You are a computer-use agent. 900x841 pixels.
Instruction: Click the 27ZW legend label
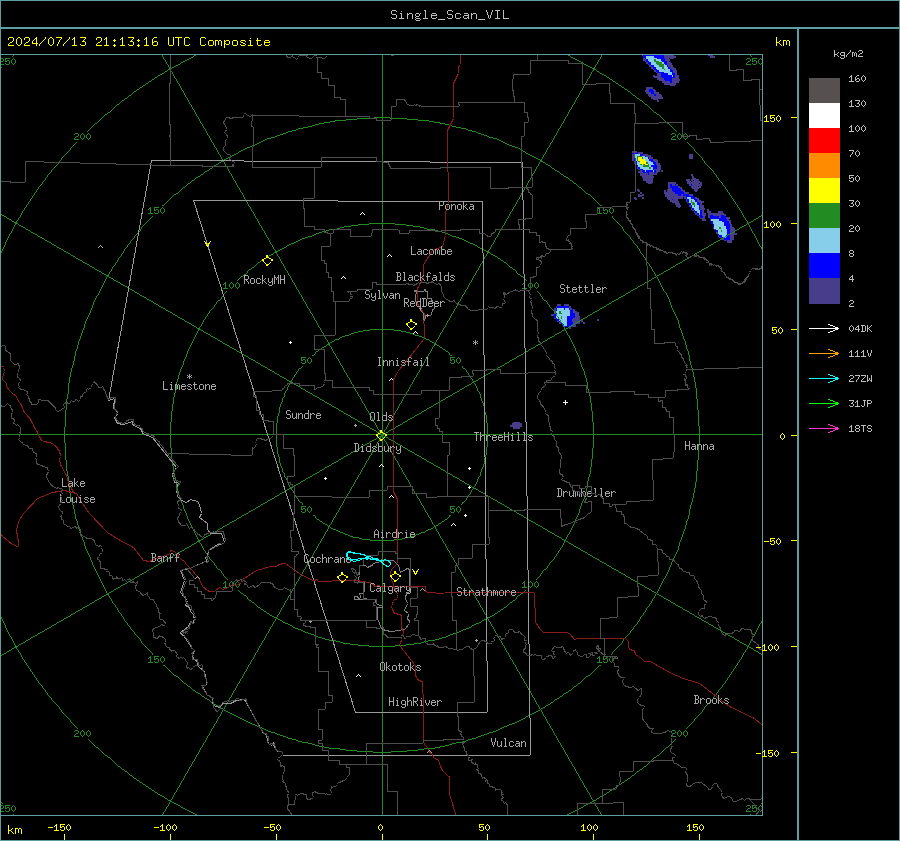click(860, 379)
